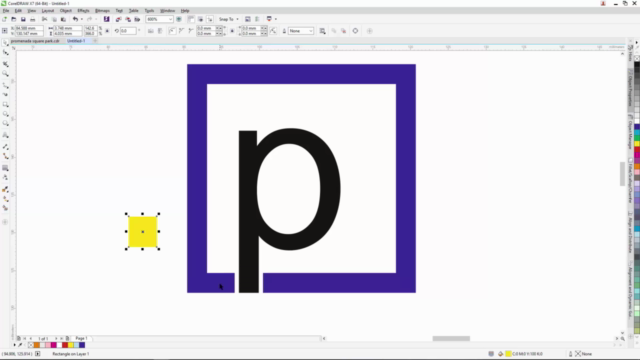Click the Save icon in toolbar
The width and height of the screenshot is (640, 360).
click(x=23, y=19)
